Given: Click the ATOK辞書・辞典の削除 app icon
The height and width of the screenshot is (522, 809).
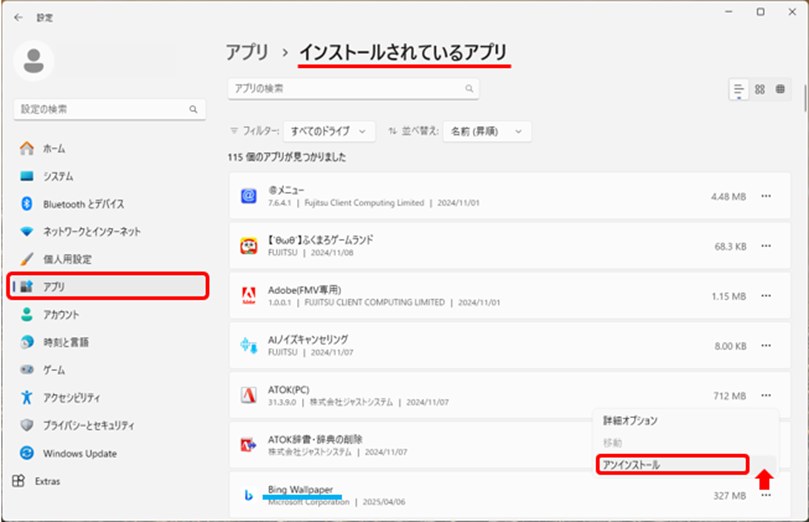Looking at the screenshot, I should tap(249, 445).
